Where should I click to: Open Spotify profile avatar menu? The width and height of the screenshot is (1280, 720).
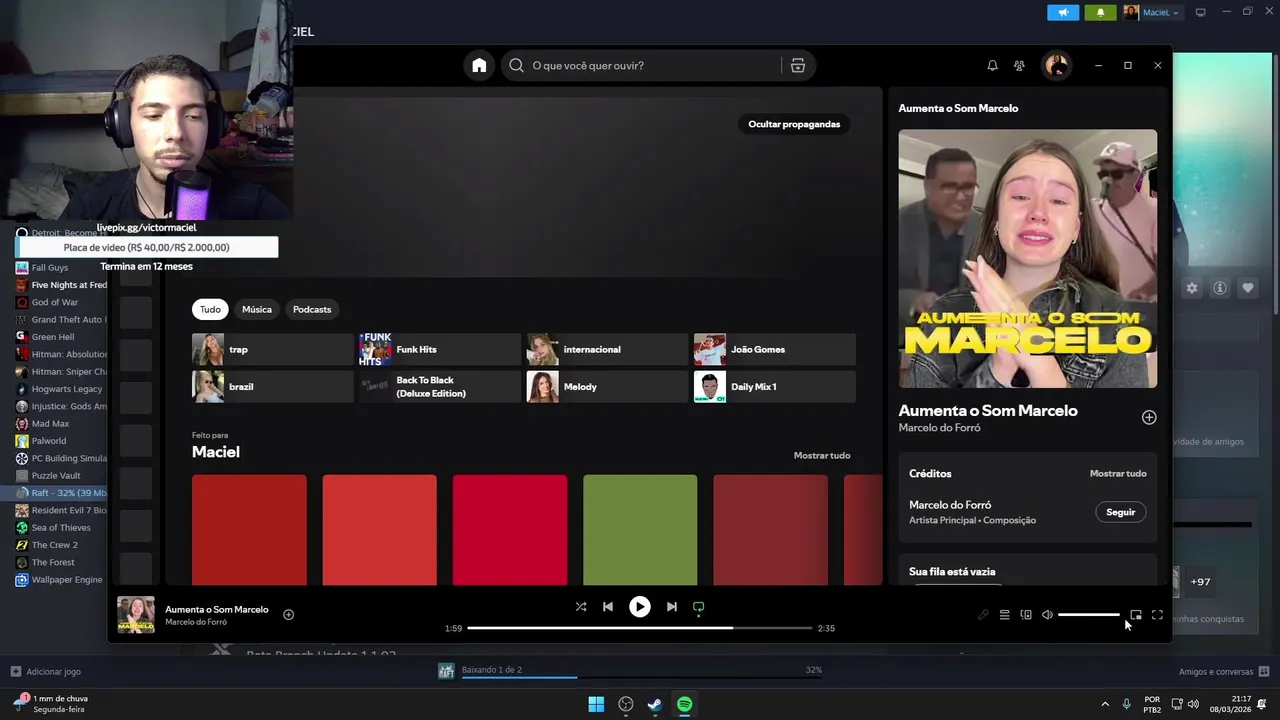coord(1056,65)
